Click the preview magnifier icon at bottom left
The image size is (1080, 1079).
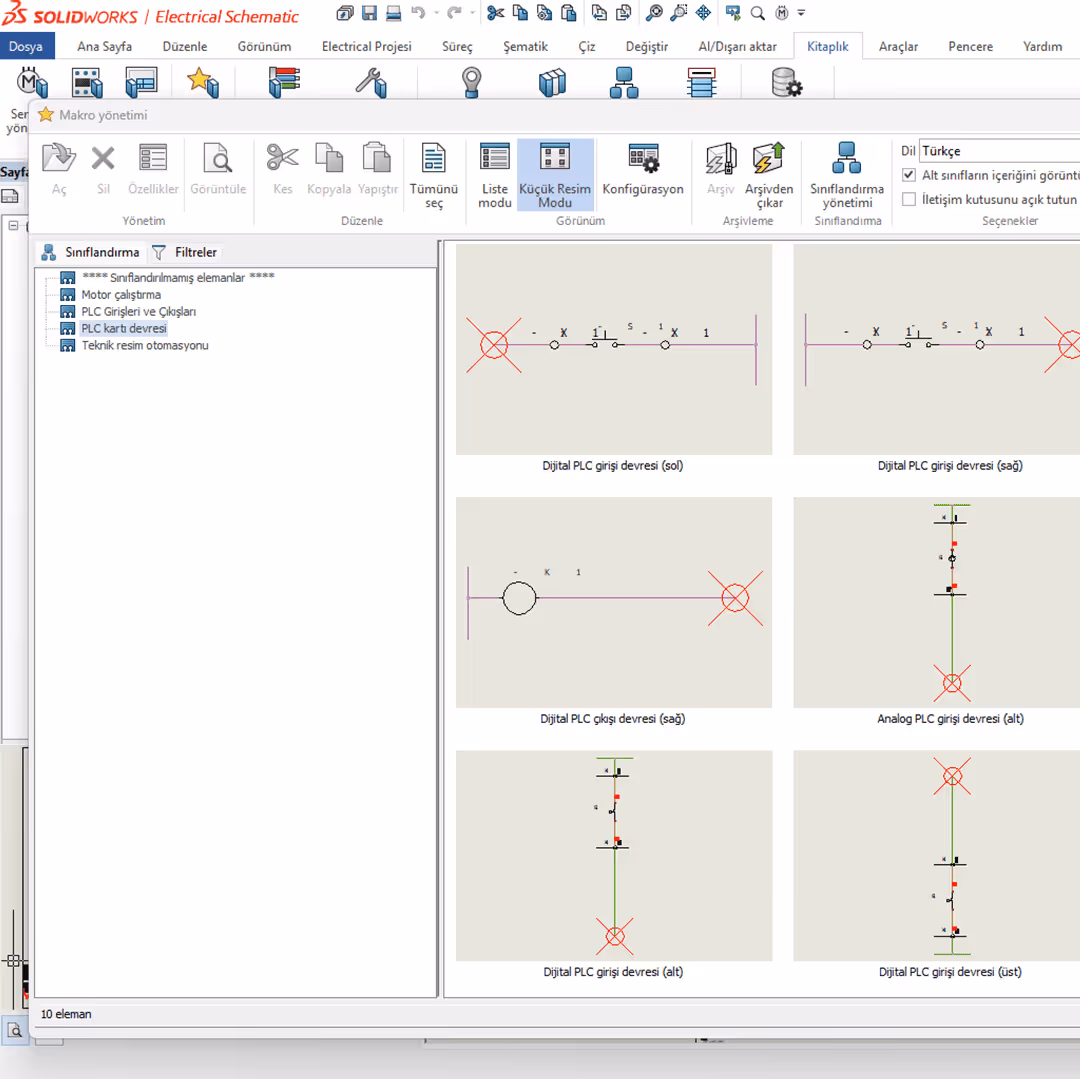tap(14, 1030)
